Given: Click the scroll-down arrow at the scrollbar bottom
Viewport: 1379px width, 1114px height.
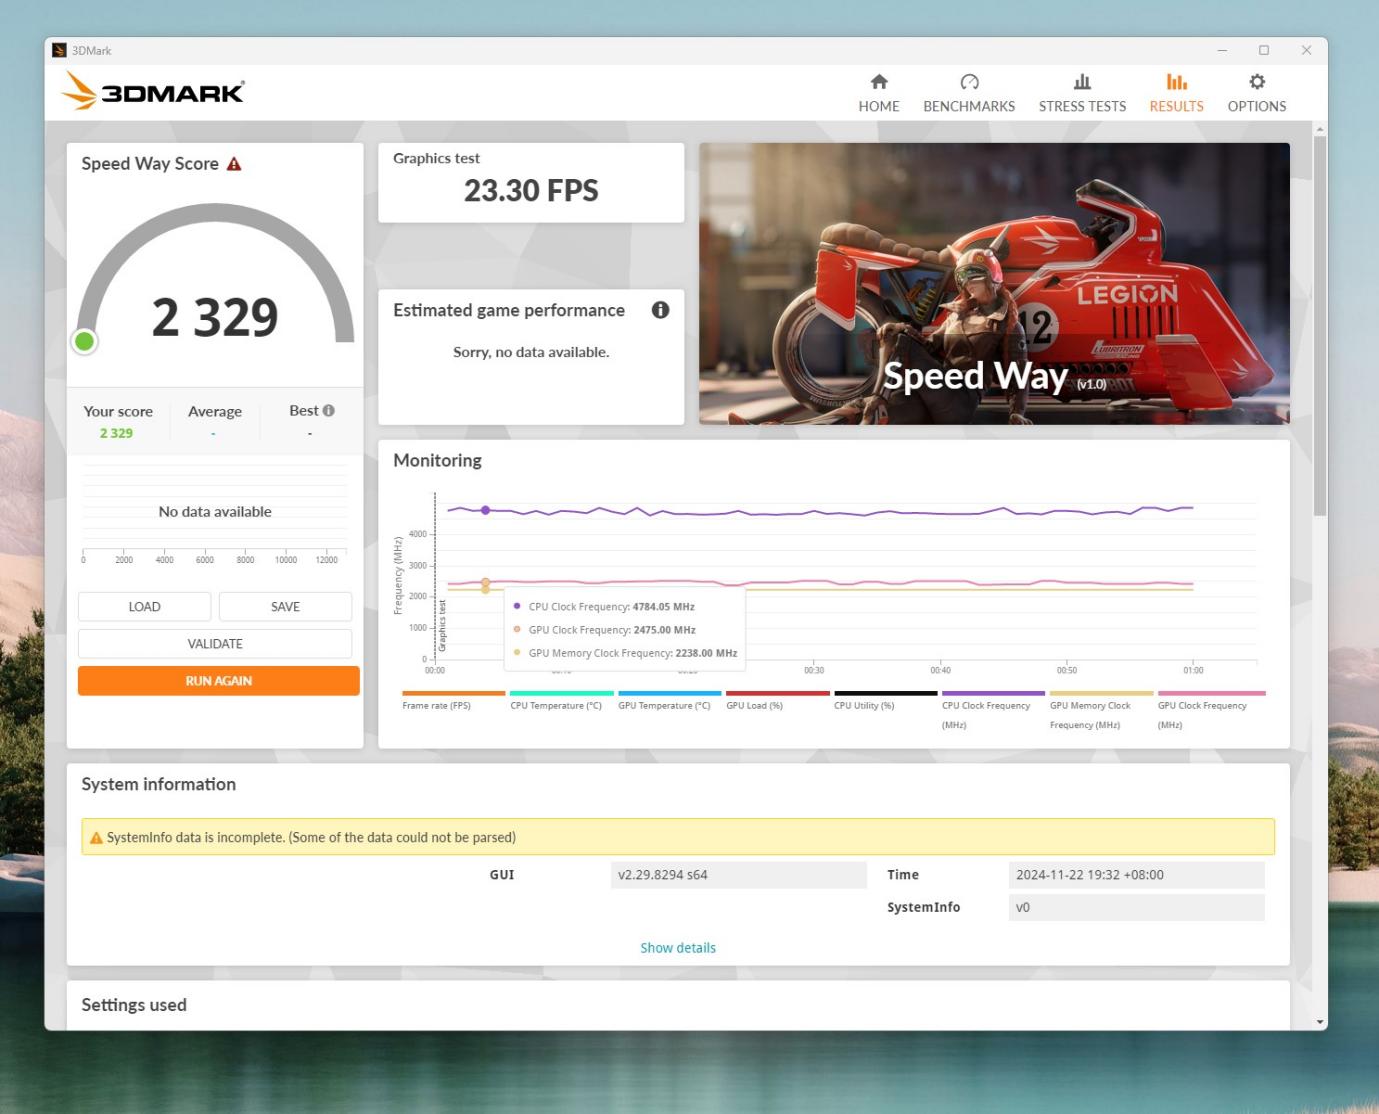Looking at the screenshot, I should 1320,1022.
